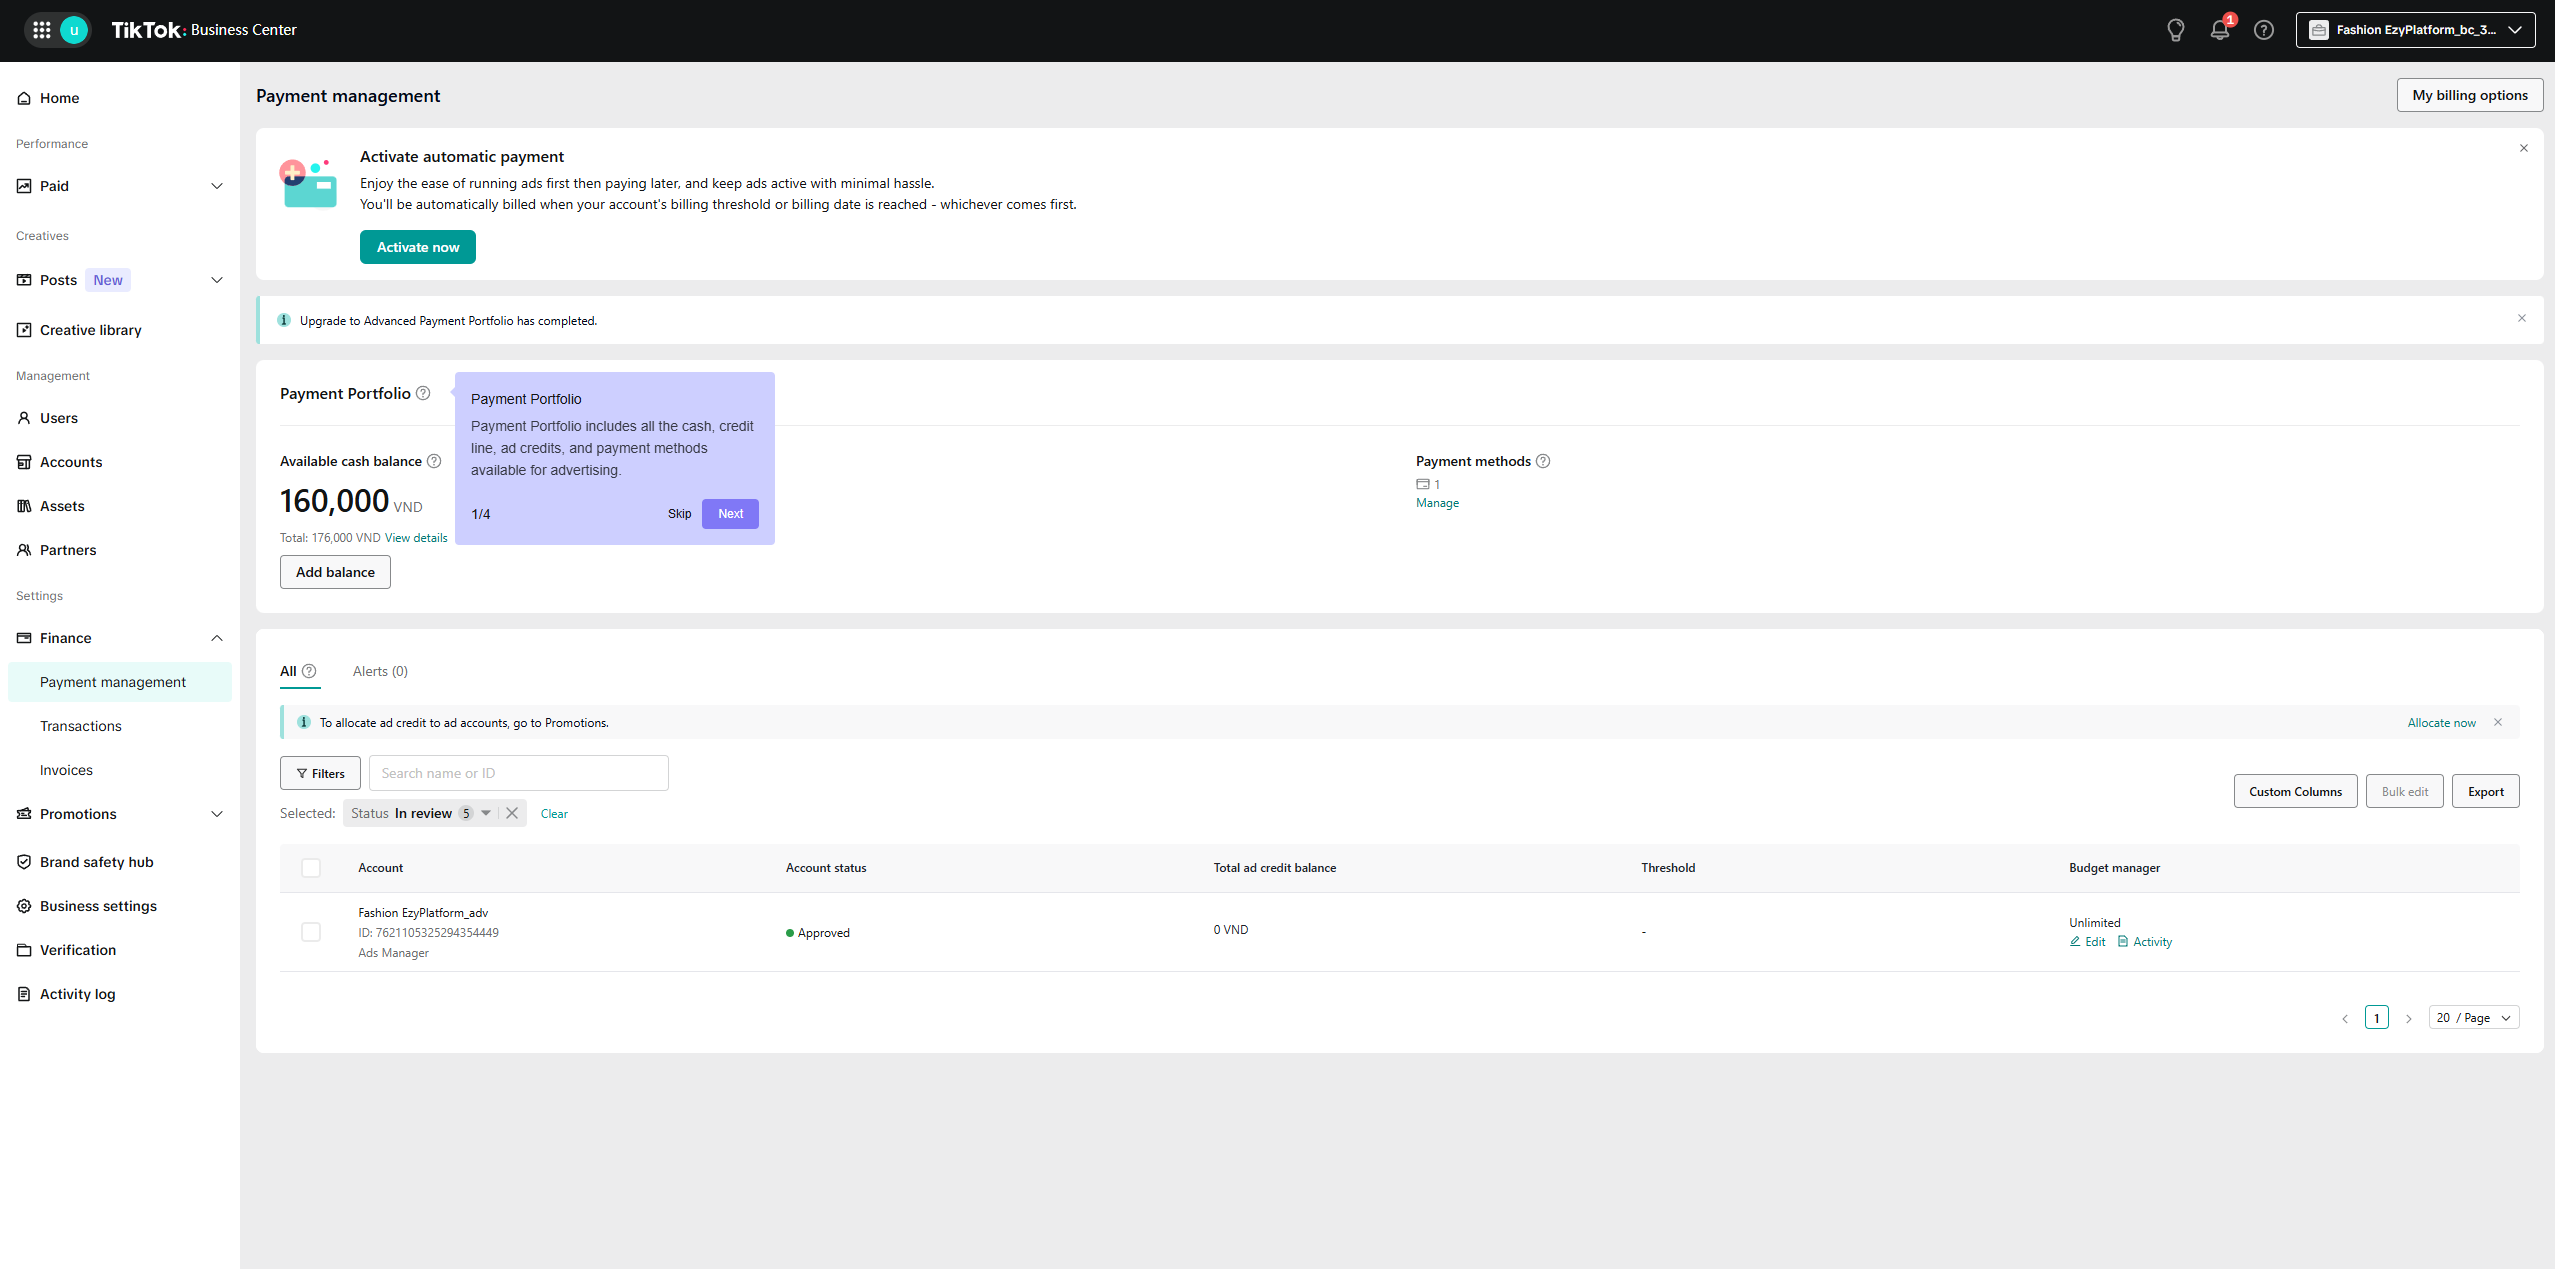Click the user avatar "u" icon
The image size is (2555, 1269).
[x=74, y=30]
